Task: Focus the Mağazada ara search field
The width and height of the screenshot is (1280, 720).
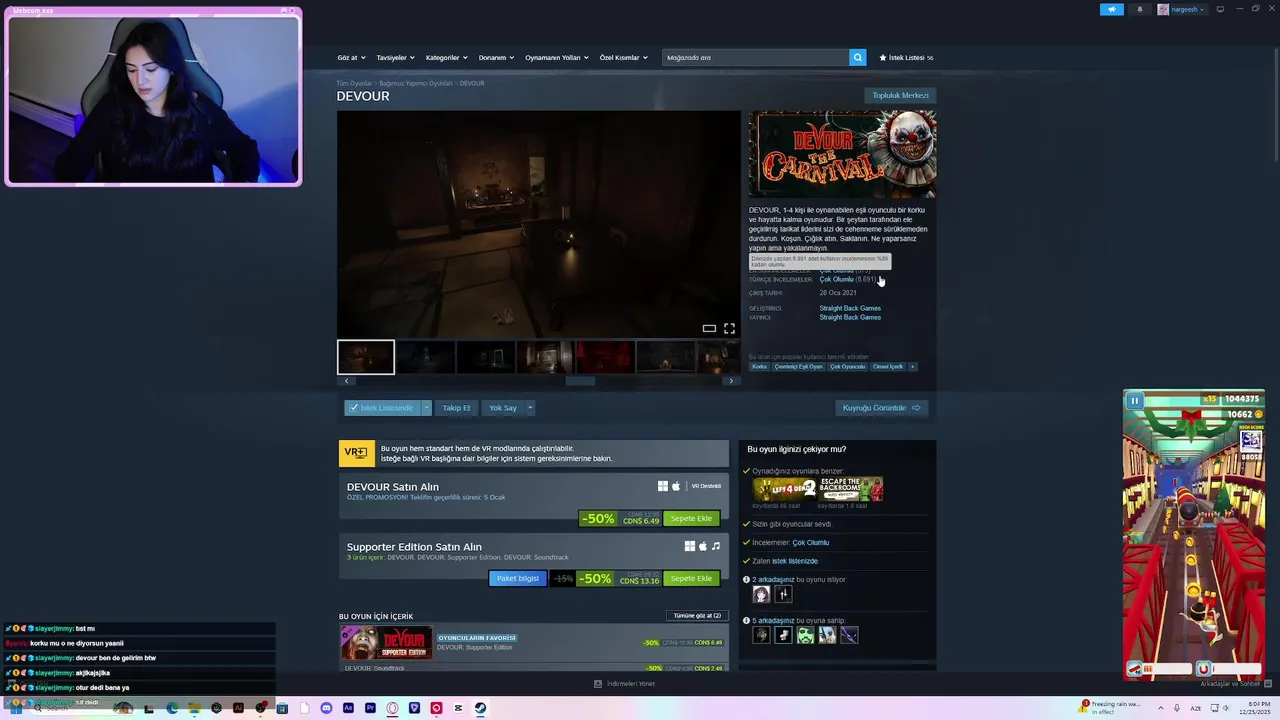Action: coord(756,58)
